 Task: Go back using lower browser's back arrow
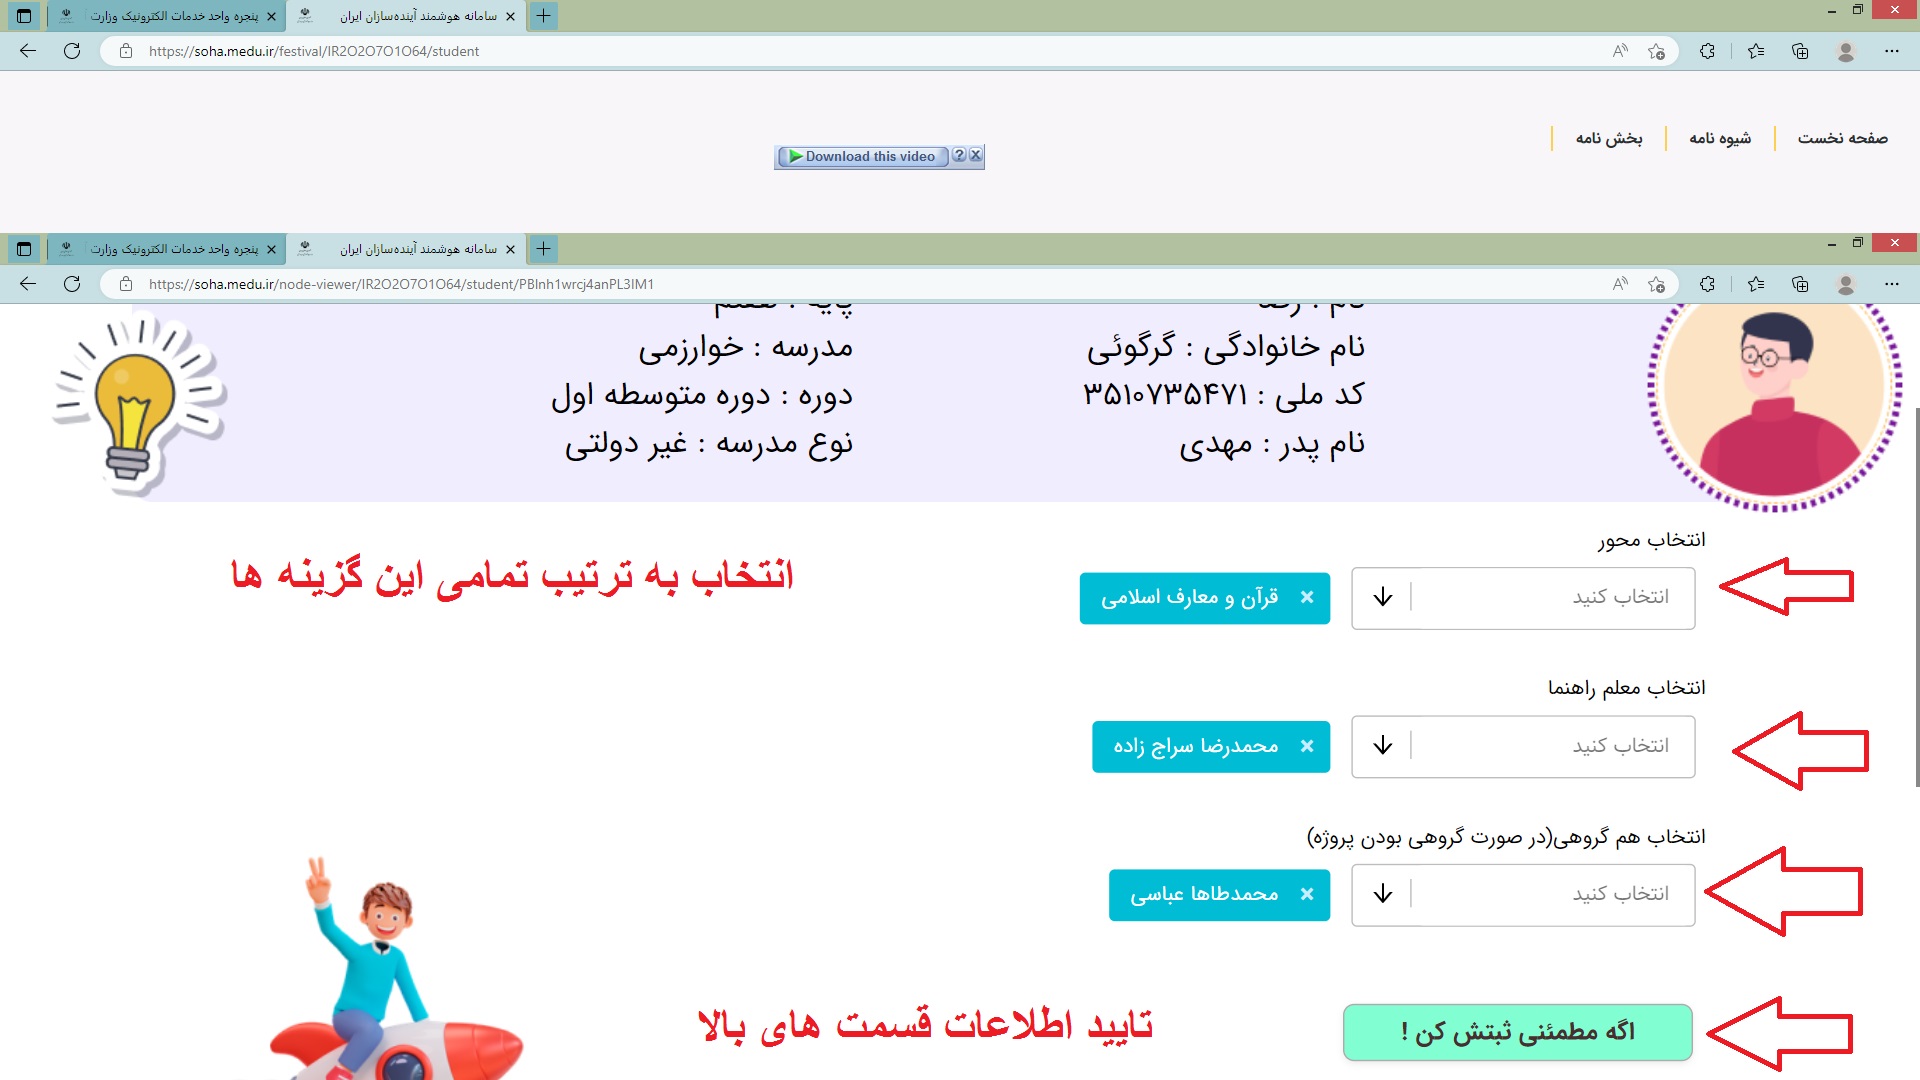(x=27, y=284)
